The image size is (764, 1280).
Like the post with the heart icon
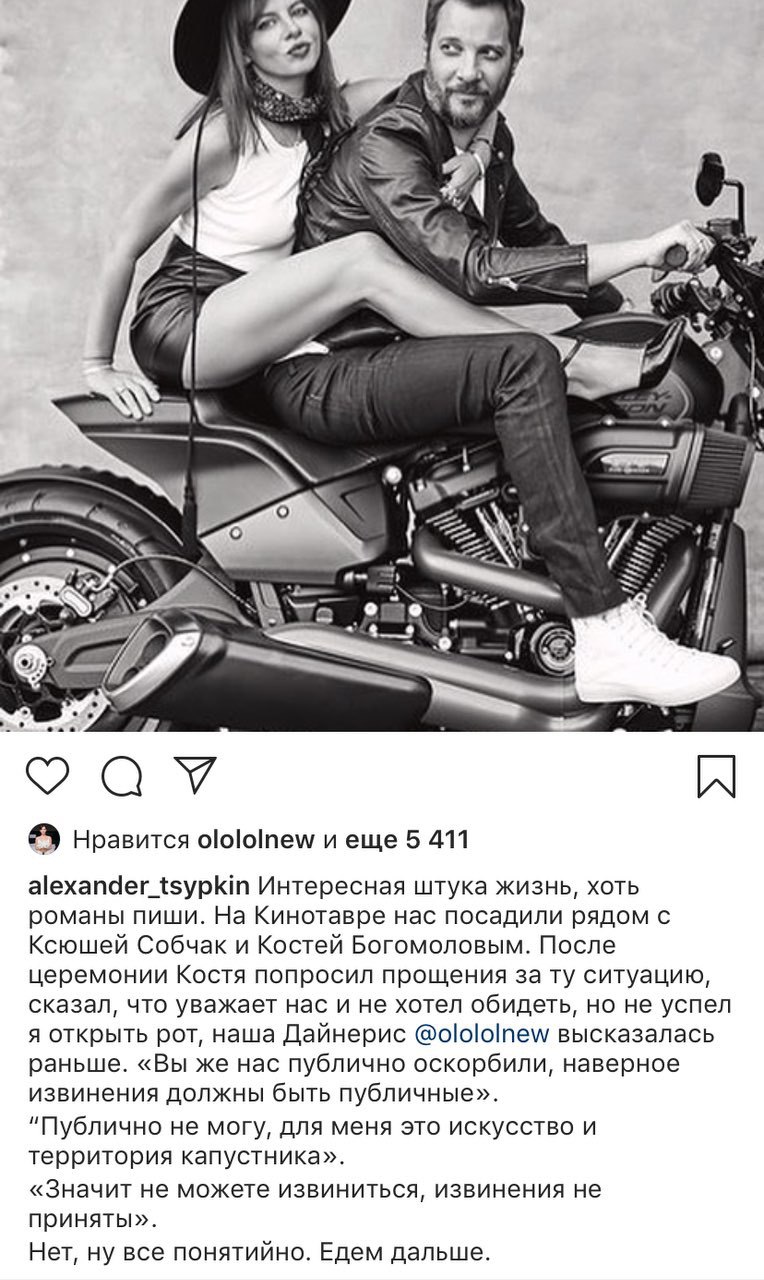pos(48,776)
